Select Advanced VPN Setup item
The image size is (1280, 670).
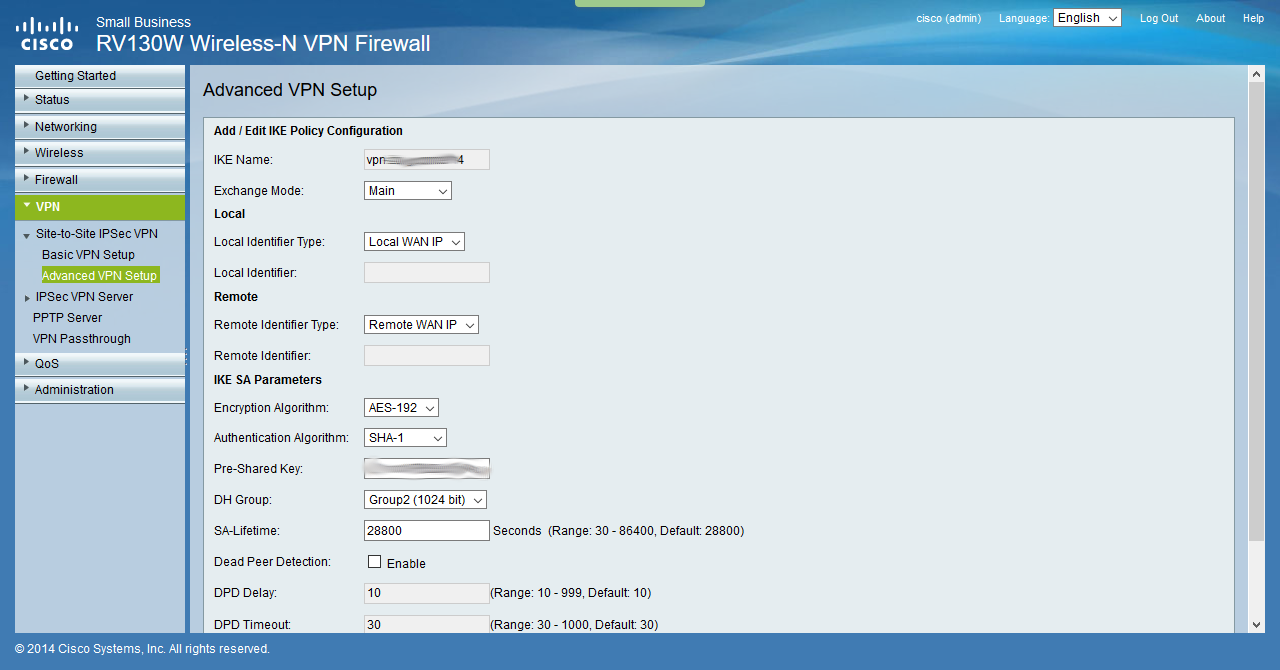pyautogui.click(x=99, y=276)
